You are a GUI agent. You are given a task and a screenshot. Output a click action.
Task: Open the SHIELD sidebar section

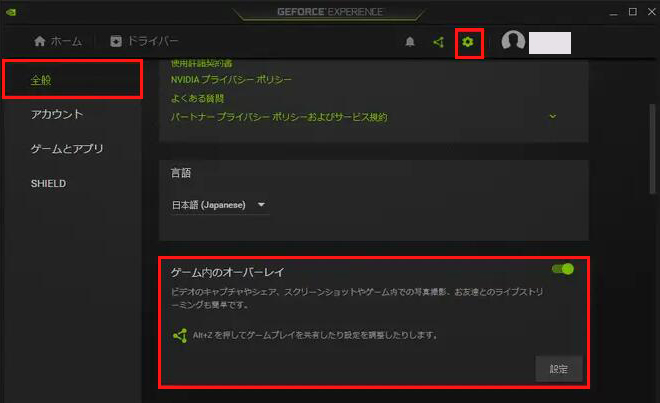(x=48, y=184)
